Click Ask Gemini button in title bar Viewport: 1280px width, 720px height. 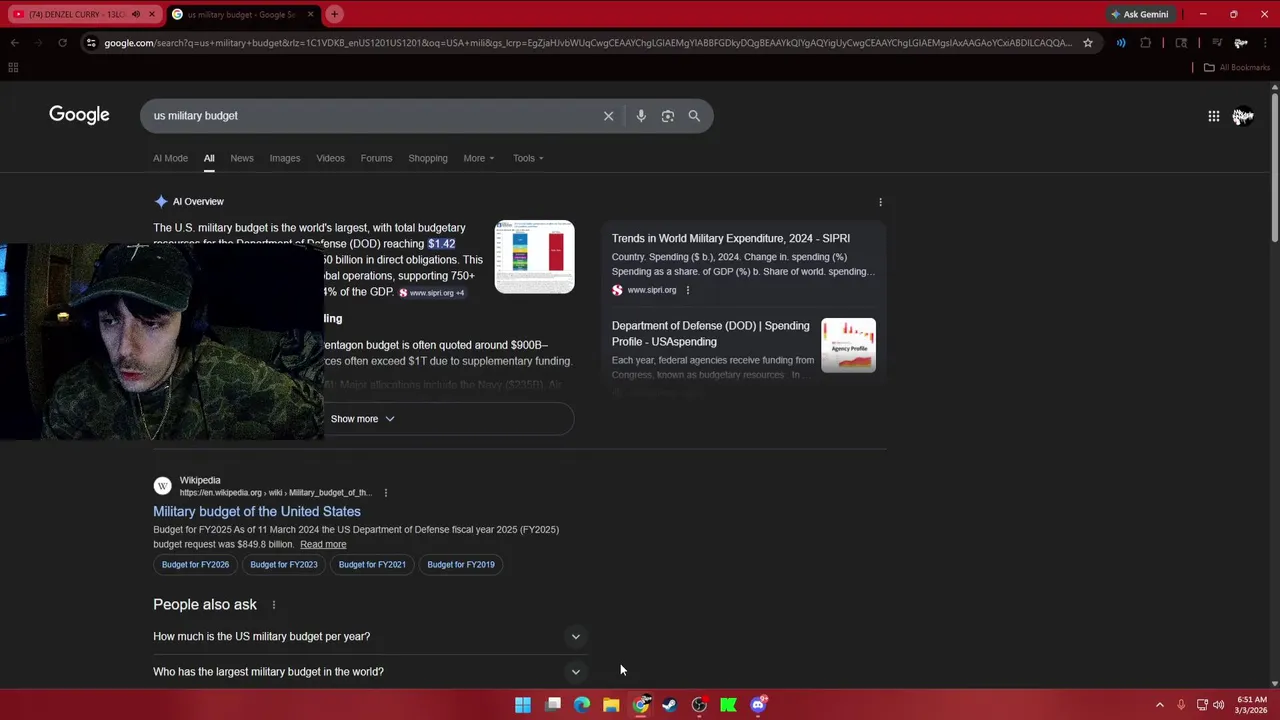click(x=1139, y=14)
